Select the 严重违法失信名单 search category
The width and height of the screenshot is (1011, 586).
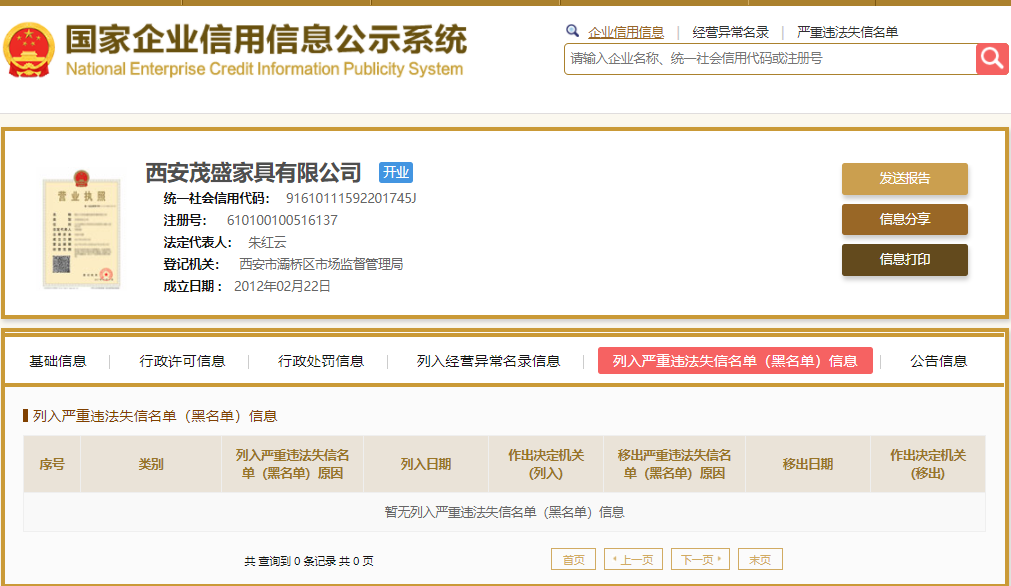(847, 32)
